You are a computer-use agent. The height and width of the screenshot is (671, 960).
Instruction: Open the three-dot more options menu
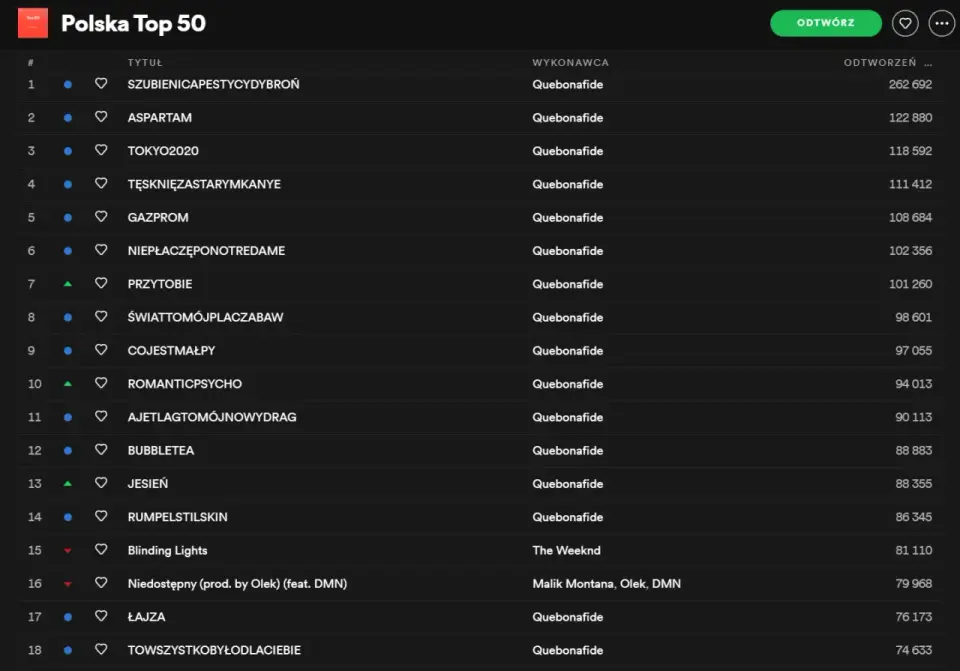pos(942,23)
